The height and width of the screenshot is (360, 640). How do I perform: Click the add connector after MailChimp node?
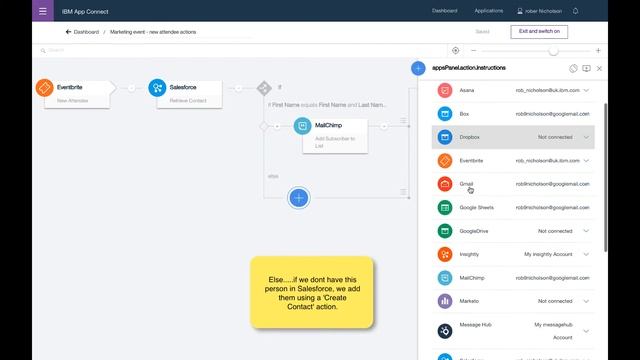tap(384, 127)
